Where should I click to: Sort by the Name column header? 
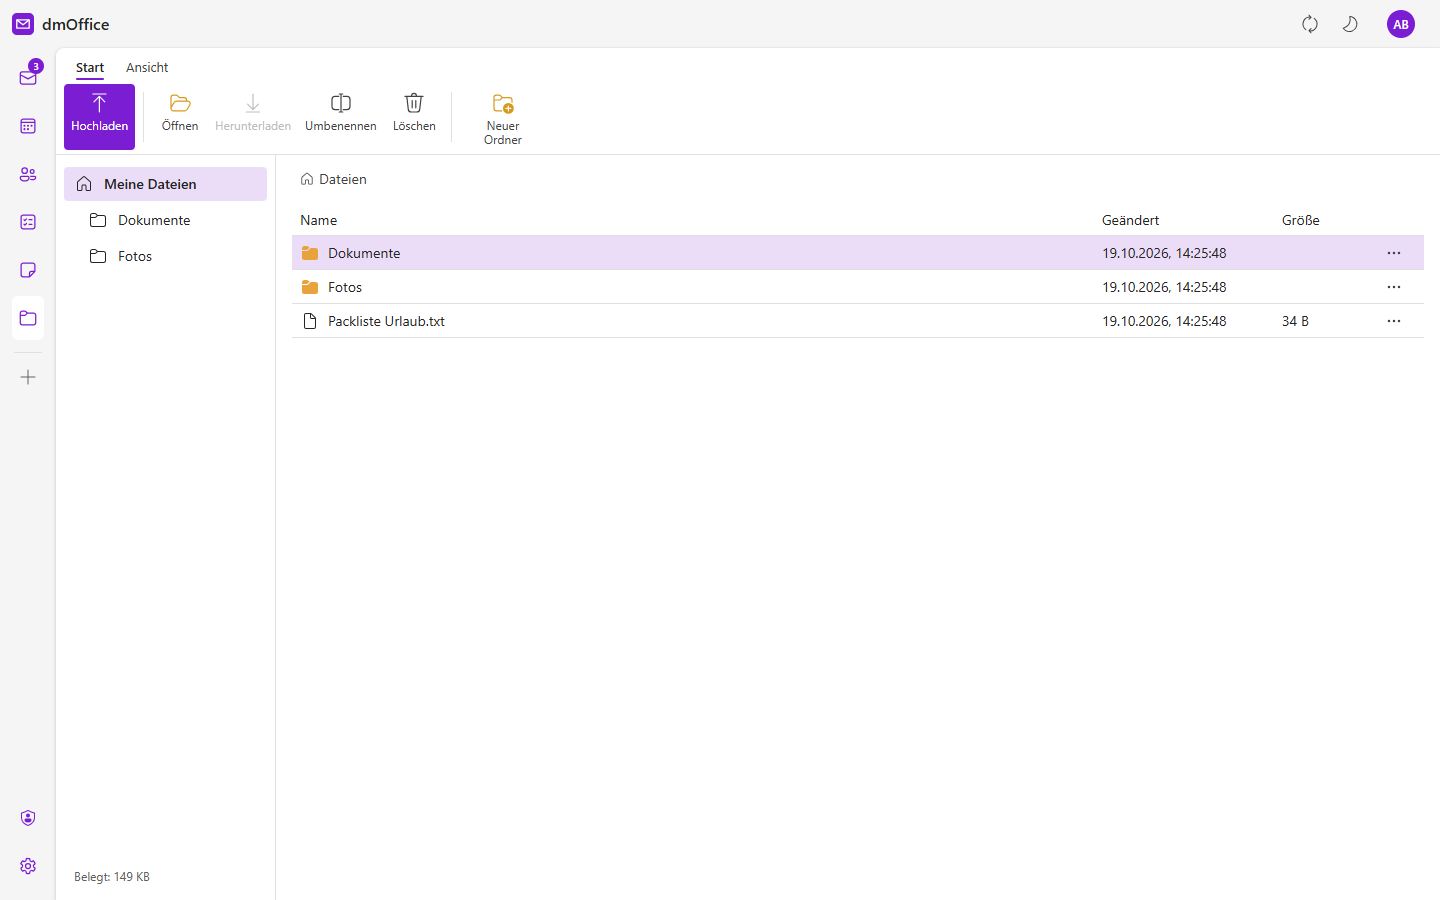tap(319, 220)
